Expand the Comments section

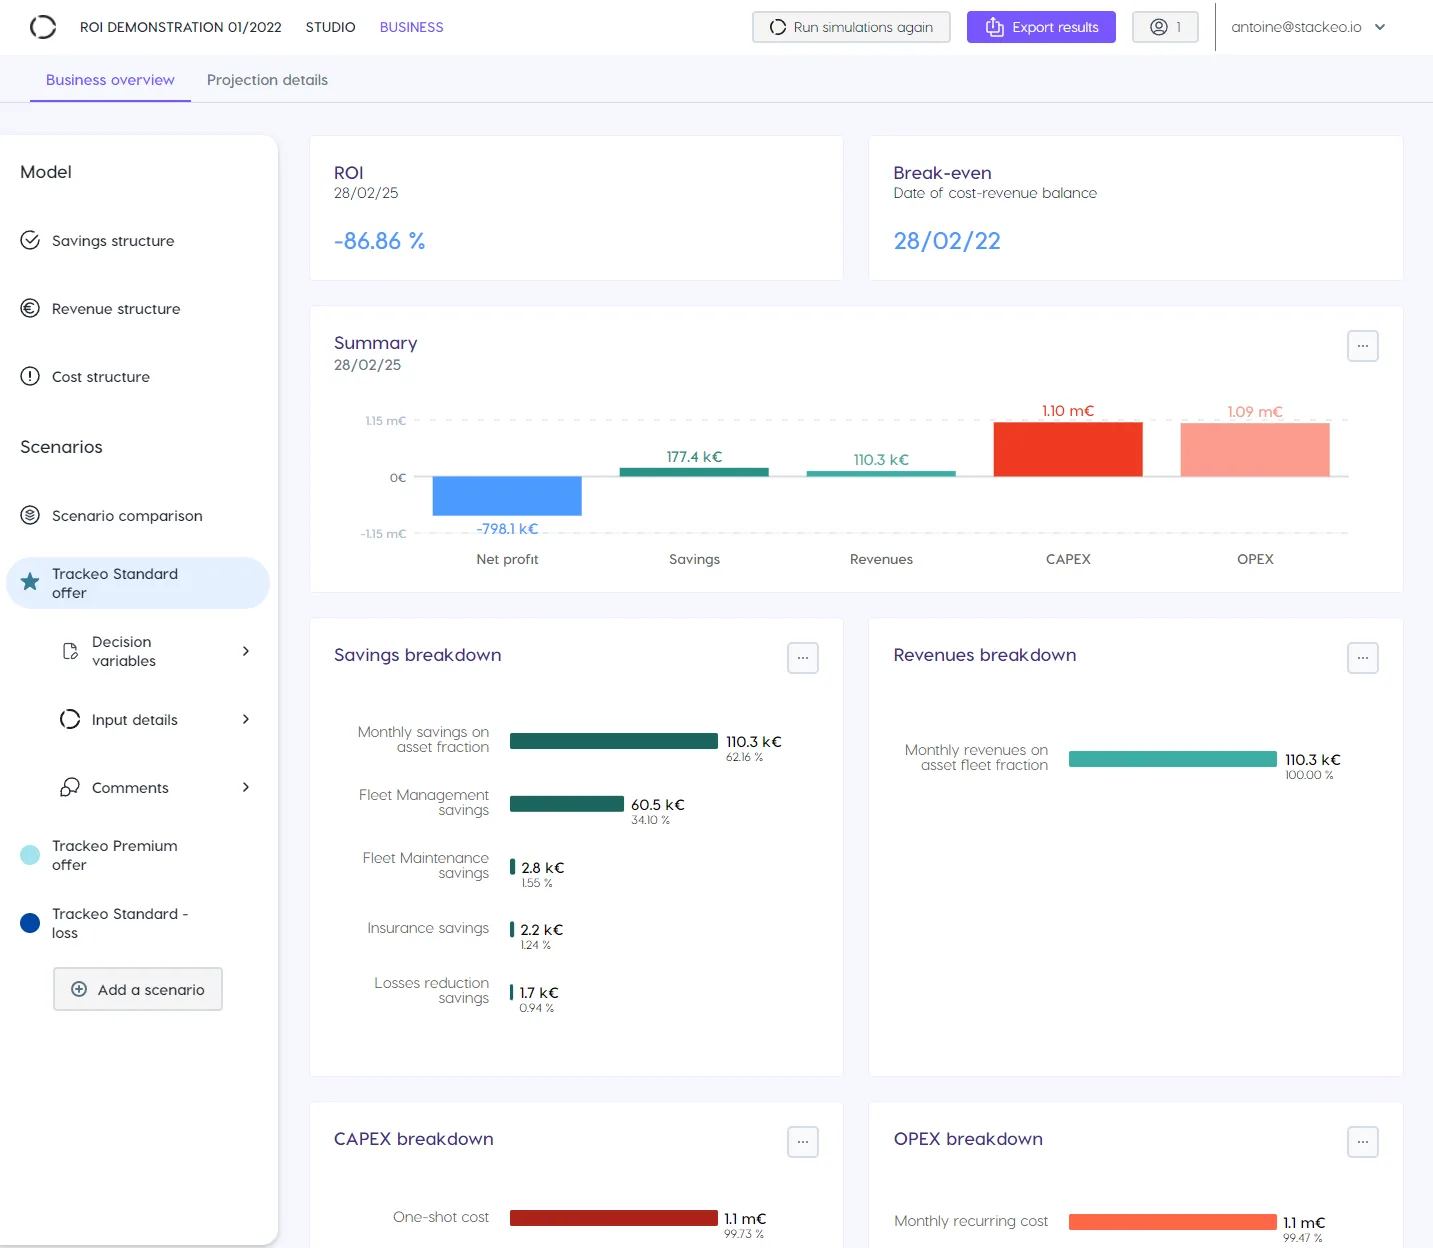(x=246, y=787)
